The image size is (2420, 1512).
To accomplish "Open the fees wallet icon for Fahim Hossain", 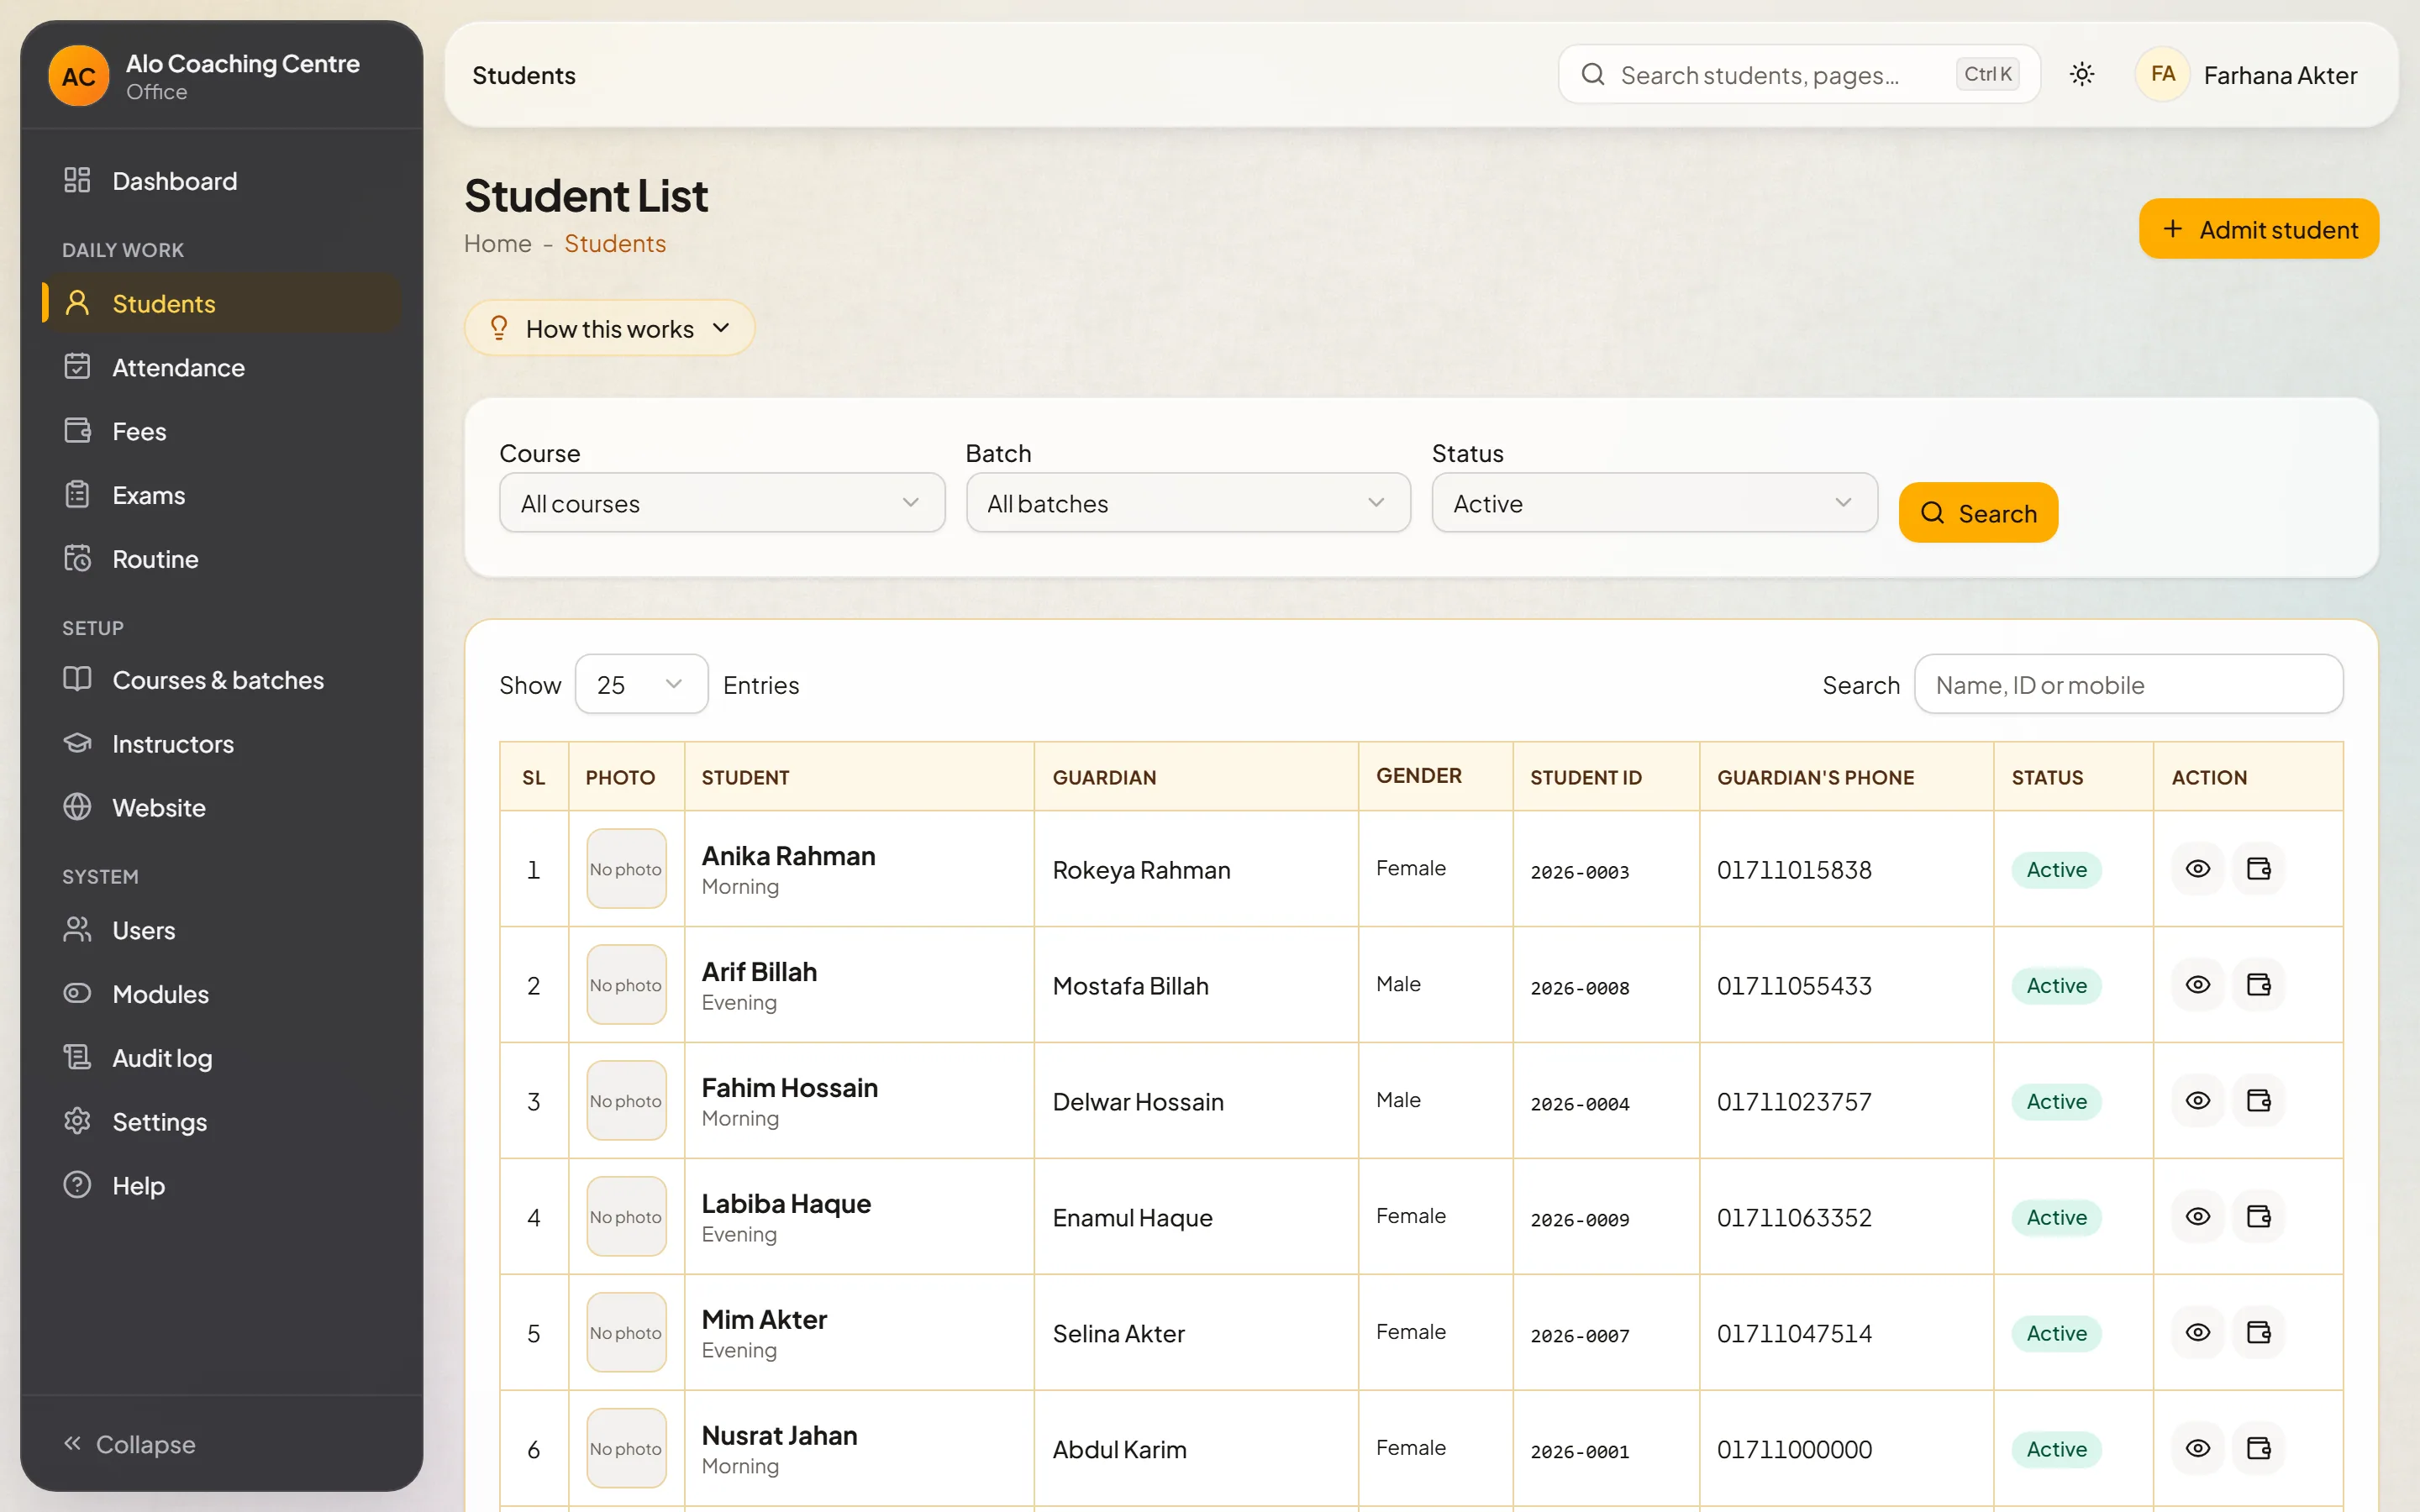I will (x=2259, y=1101).
